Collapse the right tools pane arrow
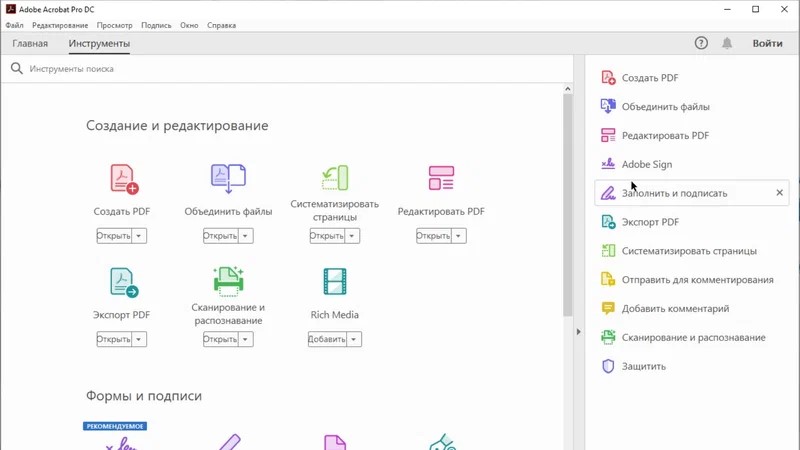Viewport: 800px width, 450px height. 579,332
